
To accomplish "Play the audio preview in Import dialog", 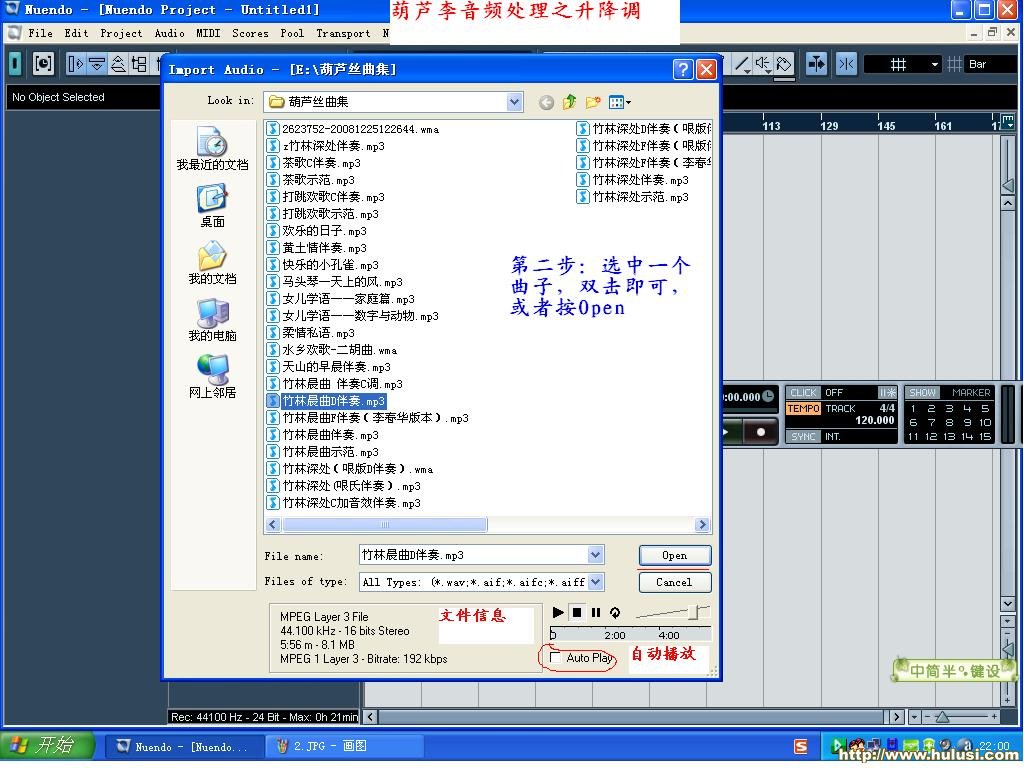I will (x=558, y=613).
